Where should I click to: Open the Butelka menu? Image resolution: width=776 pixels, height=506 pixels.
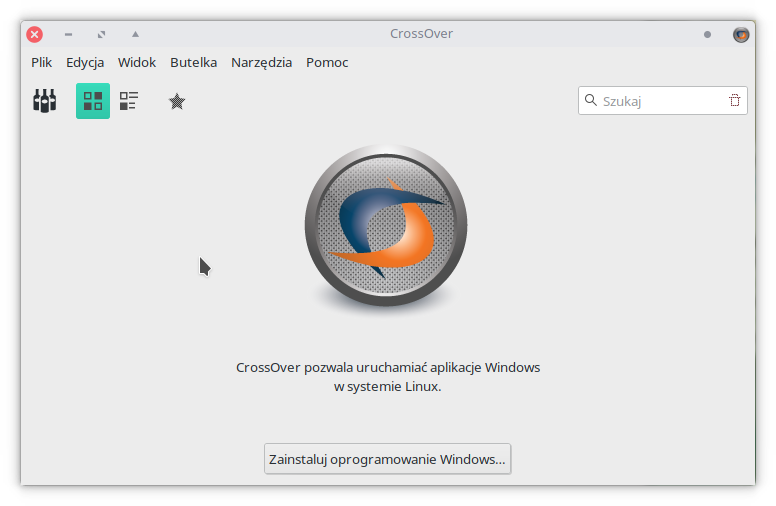point(194,62)
